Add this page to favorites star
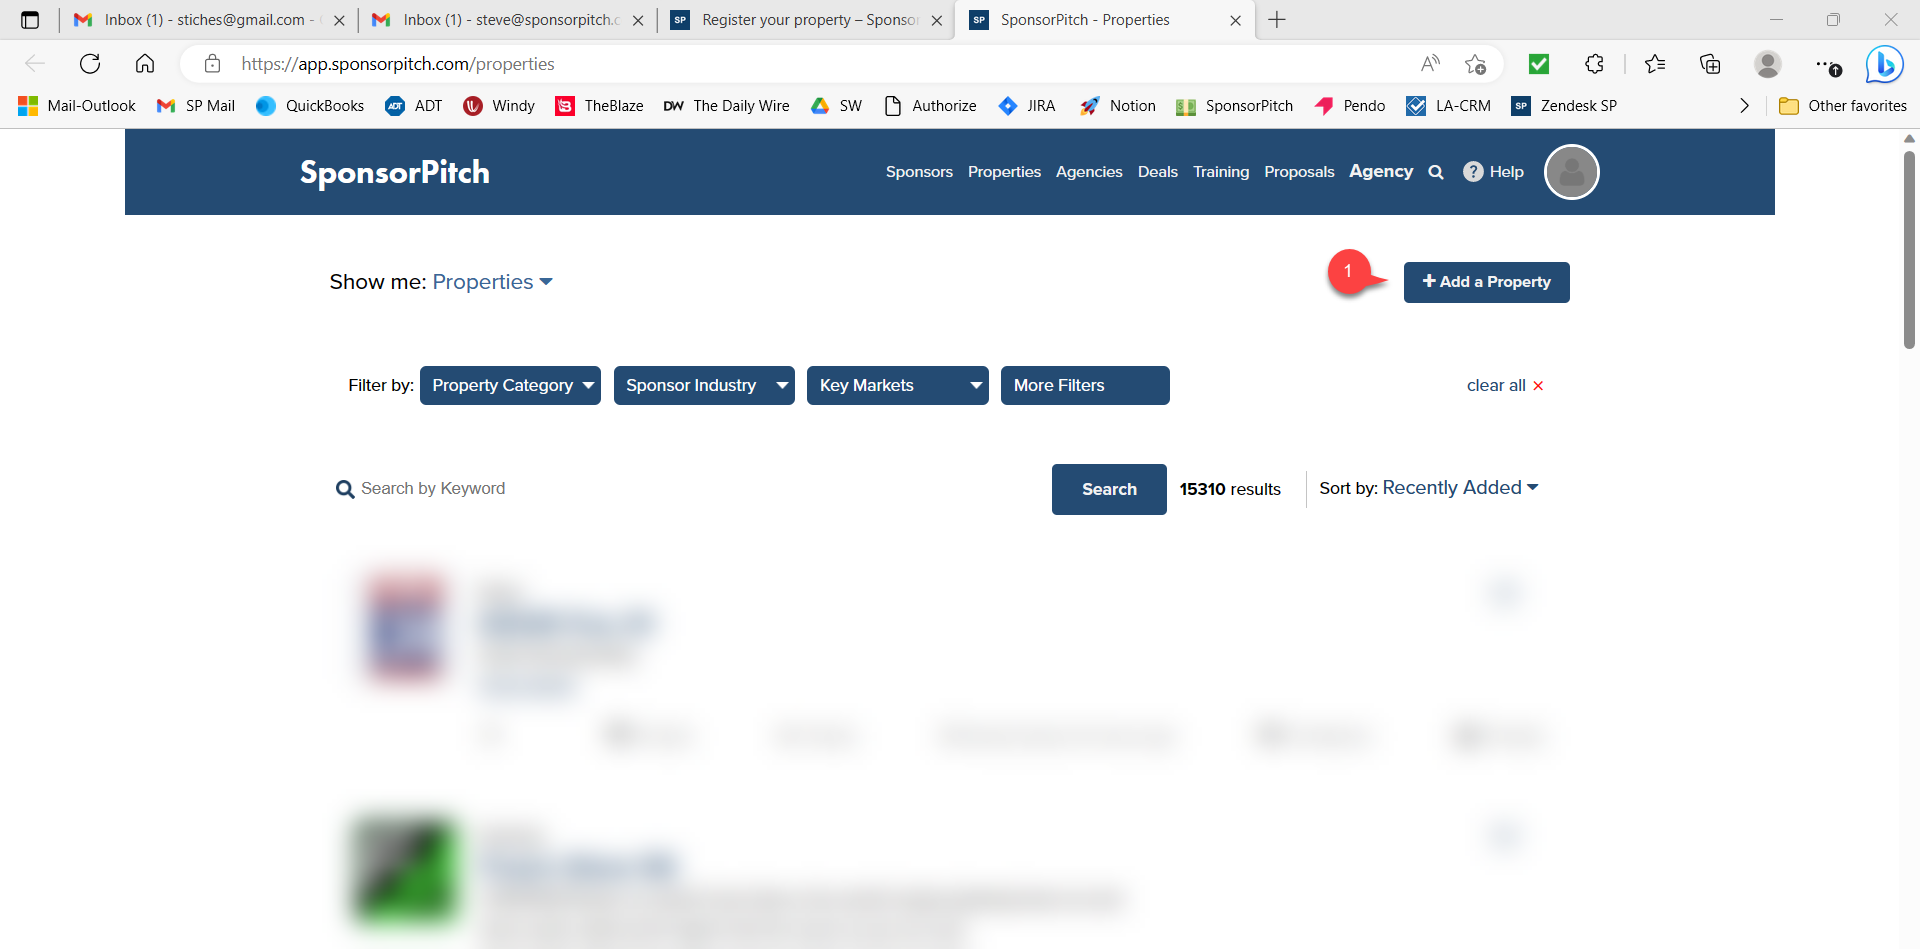The height and width of the screenshot is (949, 1920). coord(1475,64)
